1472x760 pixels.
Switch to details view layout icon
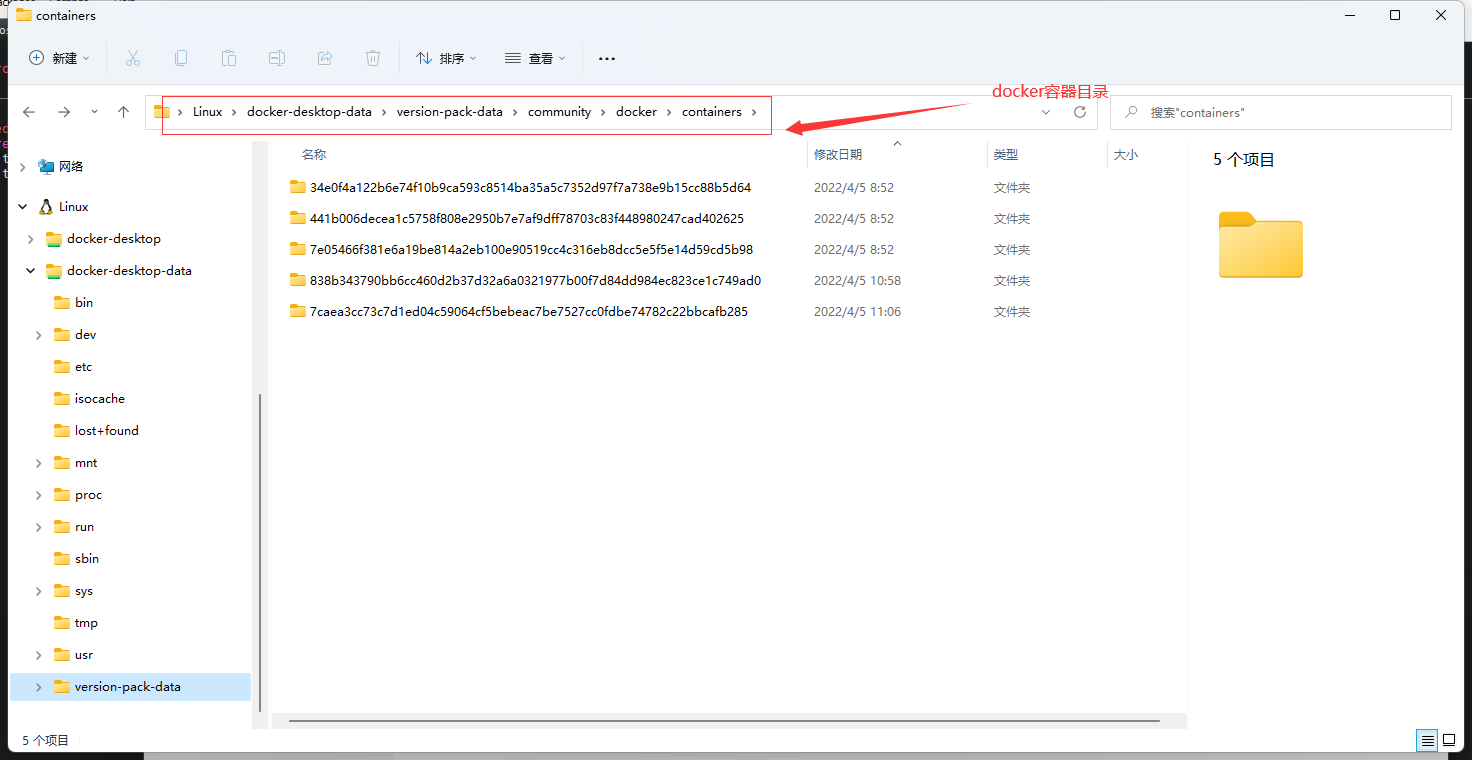point(1427,741)
